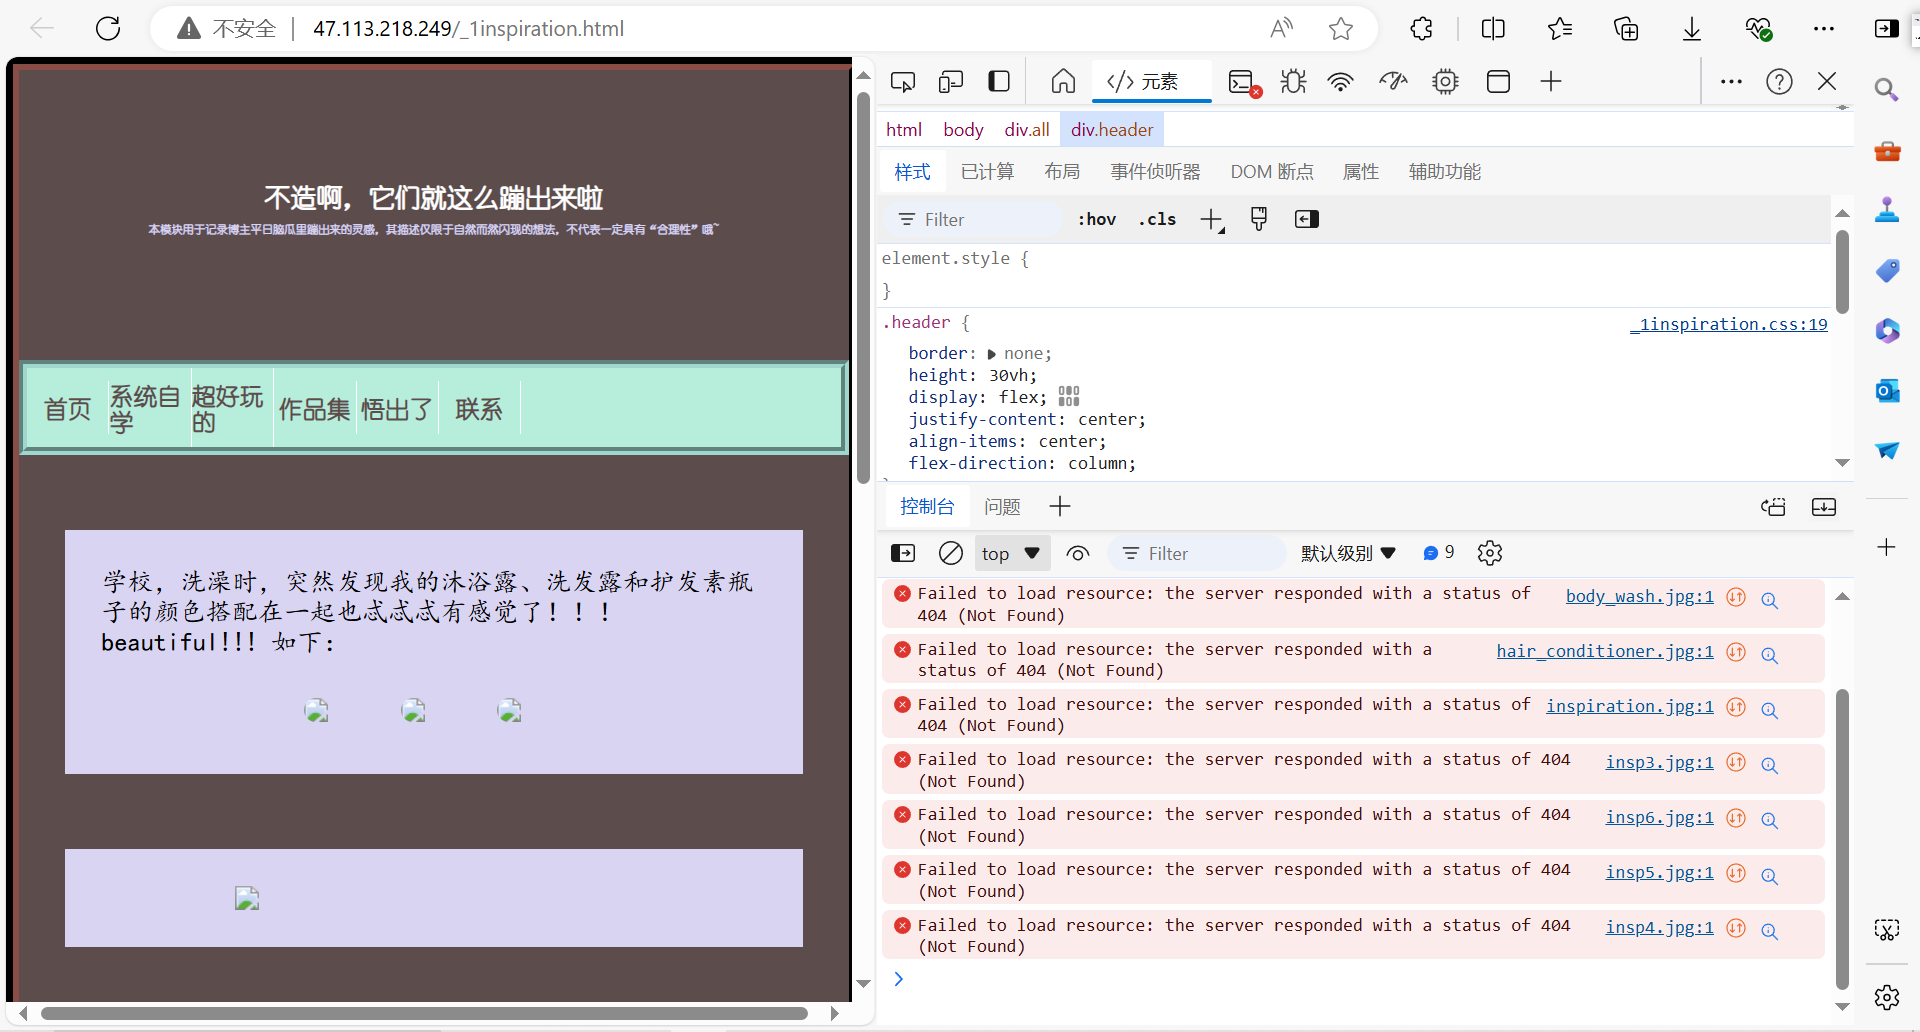Click the inspect element picker icon

(903, 82)
